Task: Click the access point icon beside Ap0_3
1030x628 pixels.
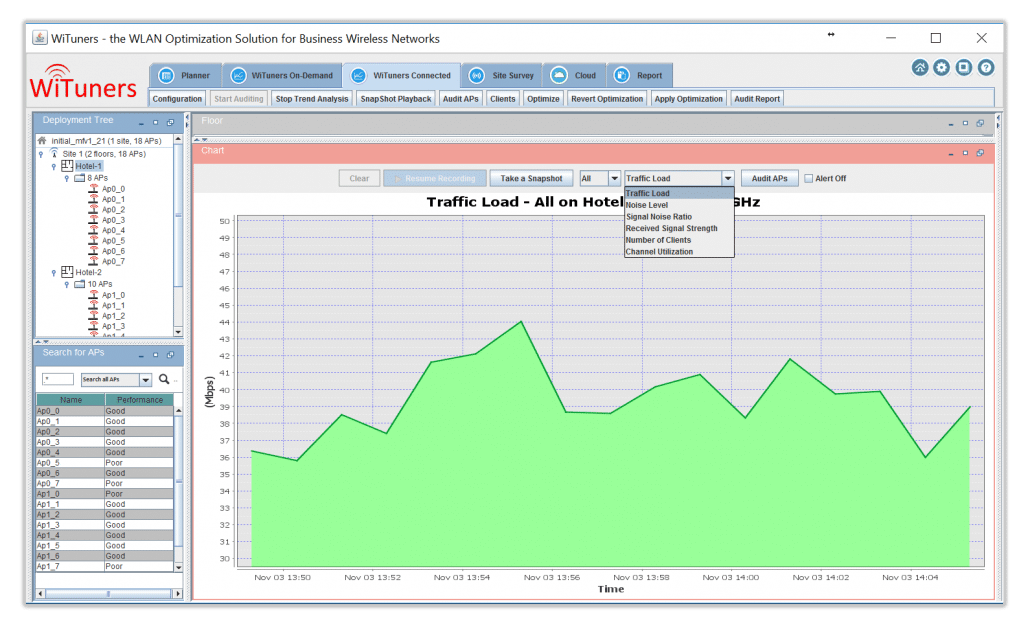Action: click(x=93, y=220)
